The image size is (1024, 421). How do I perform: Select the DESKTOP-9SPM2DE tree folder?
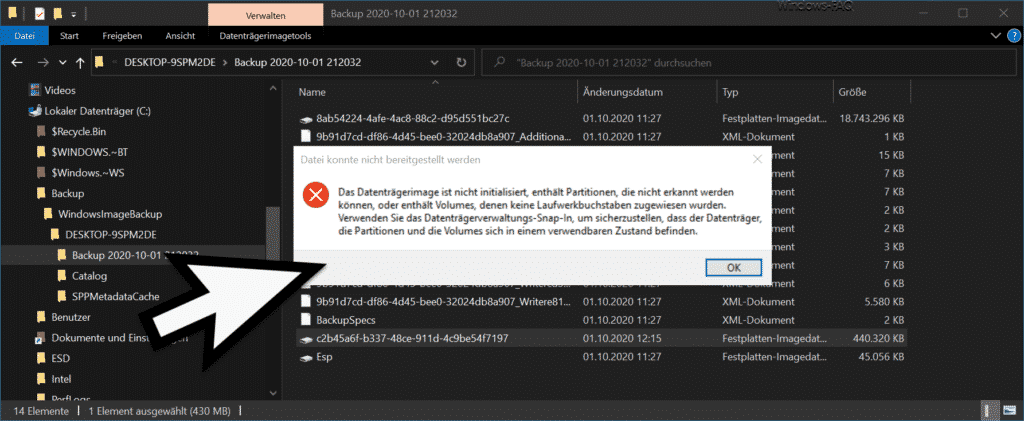click(112, 234)
